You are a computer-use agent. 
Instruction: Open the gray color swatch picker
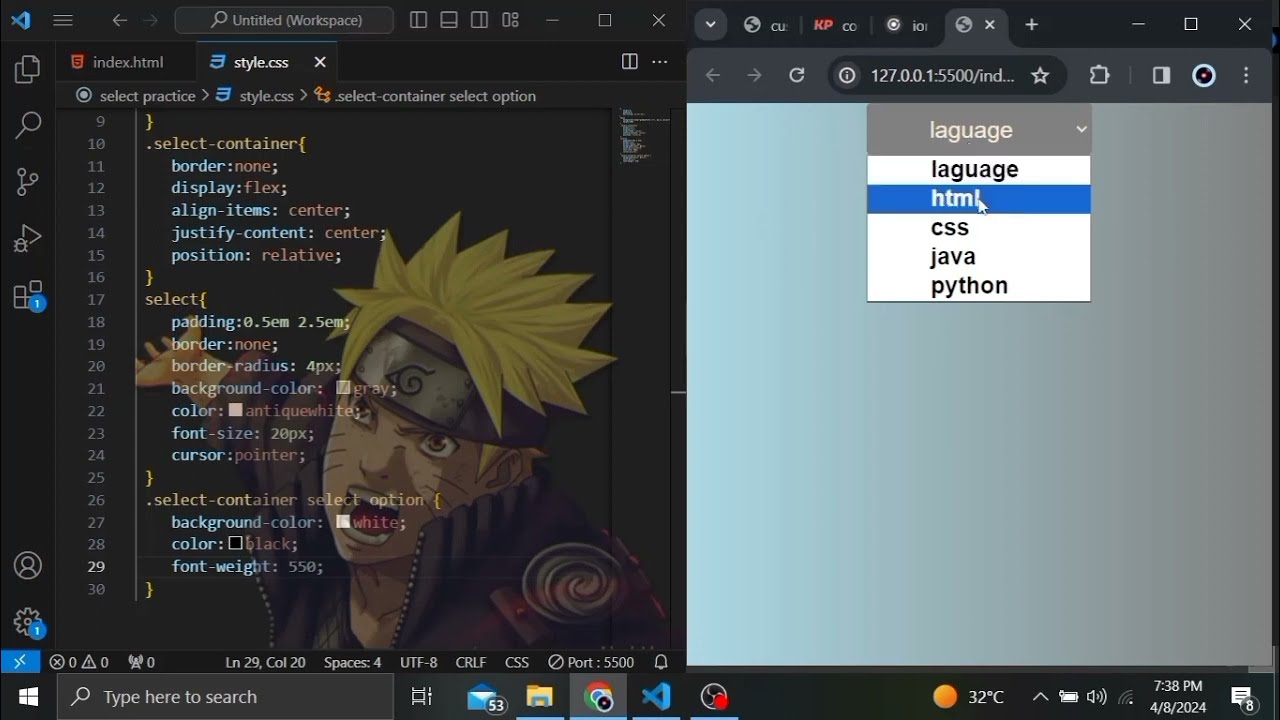344,388
